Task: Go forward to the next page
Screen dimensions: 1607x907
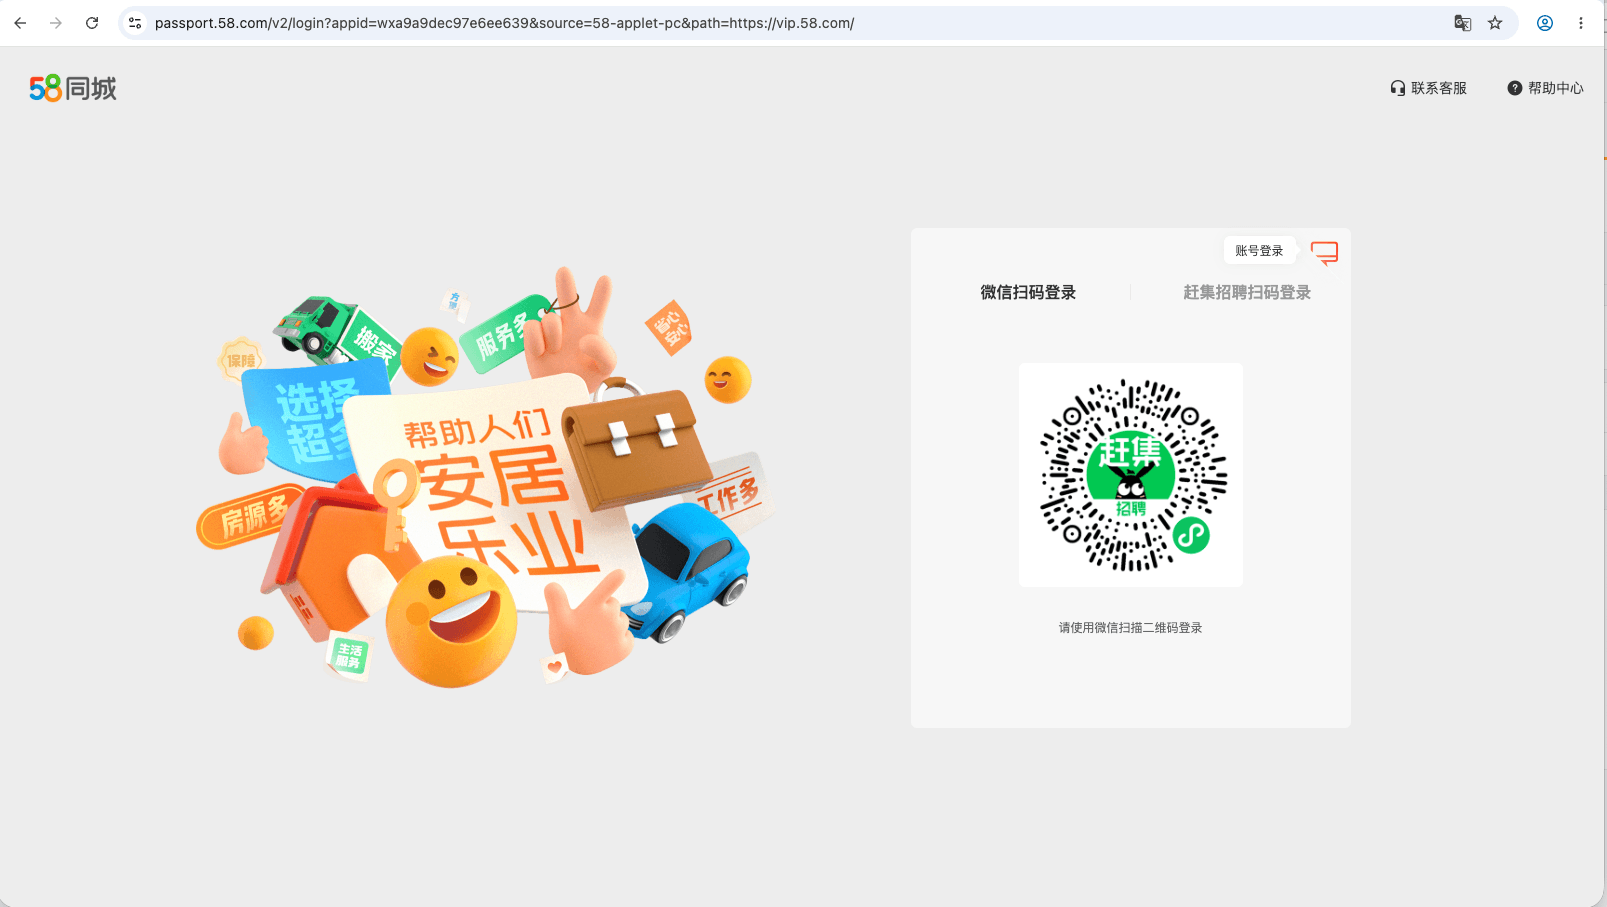Action: tap(56, 23)
